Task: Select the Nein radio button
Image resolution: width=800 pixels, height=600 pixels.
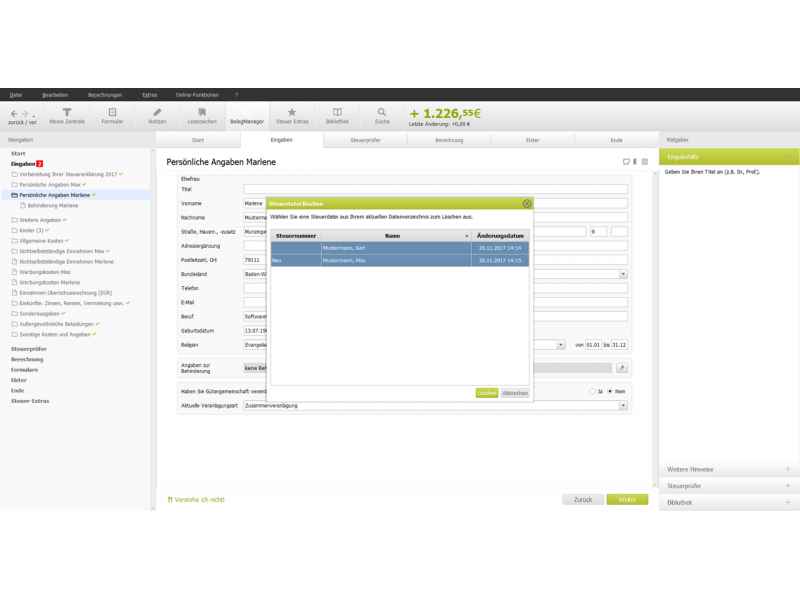Action: pos(611,391)
